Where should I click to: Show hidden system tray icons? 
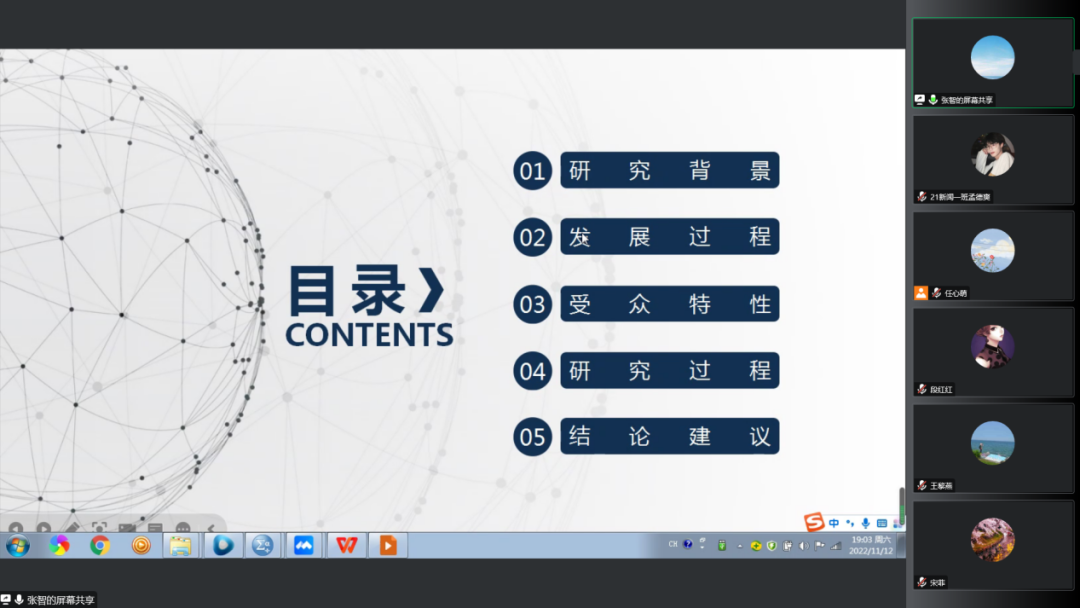tap(740, 545)
